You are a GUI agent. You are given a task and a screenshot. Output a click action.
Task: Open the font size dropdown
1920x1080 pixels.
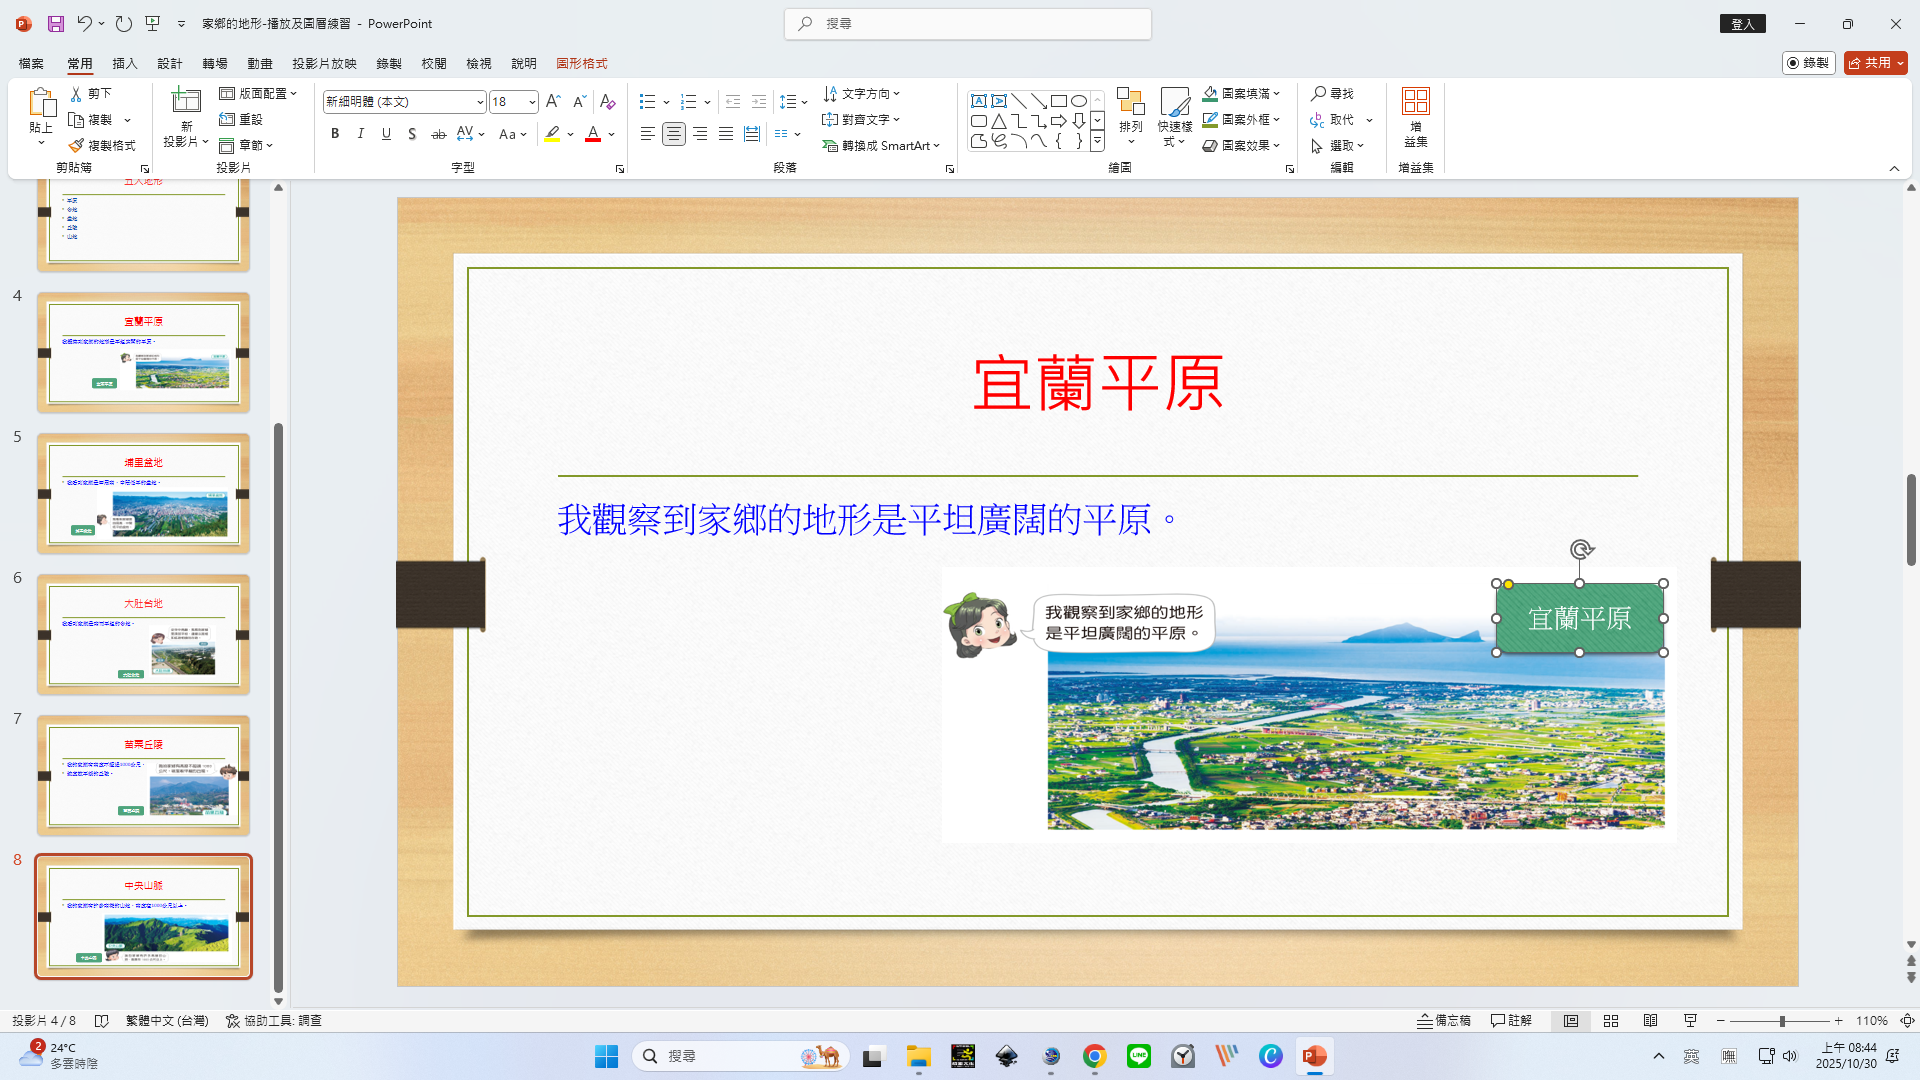tap(532, 102)
